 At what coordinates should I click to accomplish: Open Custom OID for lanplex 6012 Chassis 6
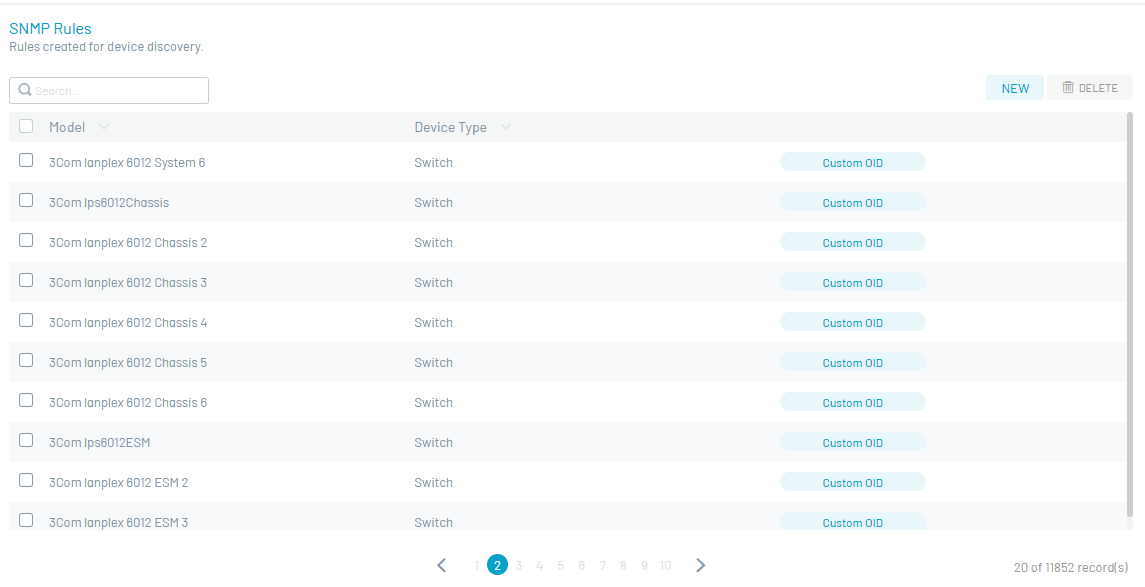853,402
